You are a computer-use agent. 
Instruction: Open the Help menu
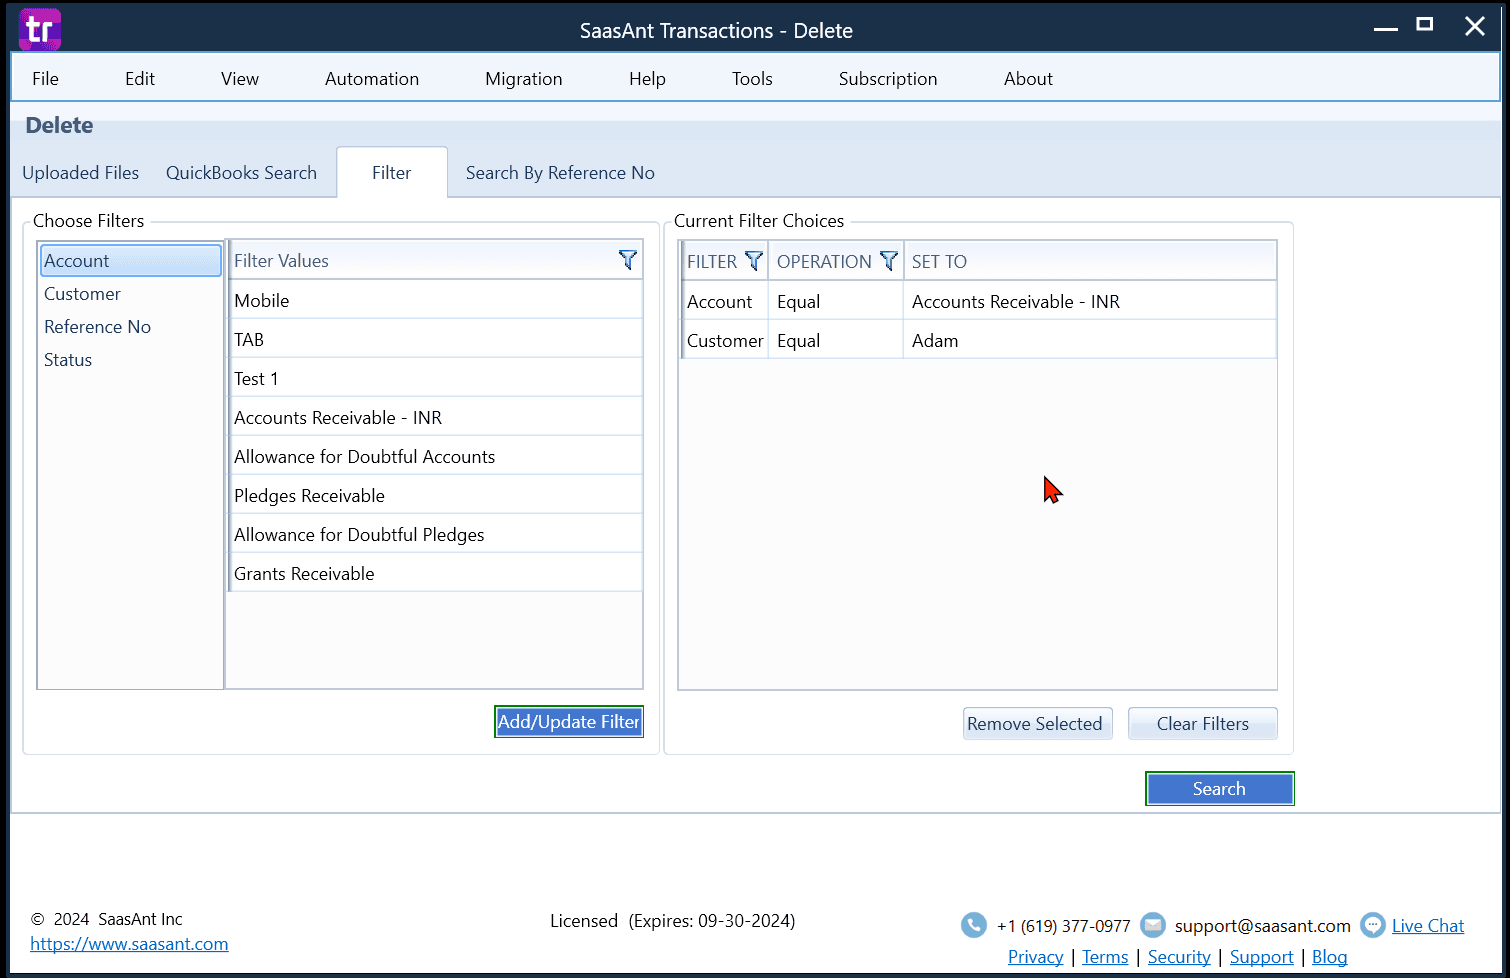click(647, 78)
